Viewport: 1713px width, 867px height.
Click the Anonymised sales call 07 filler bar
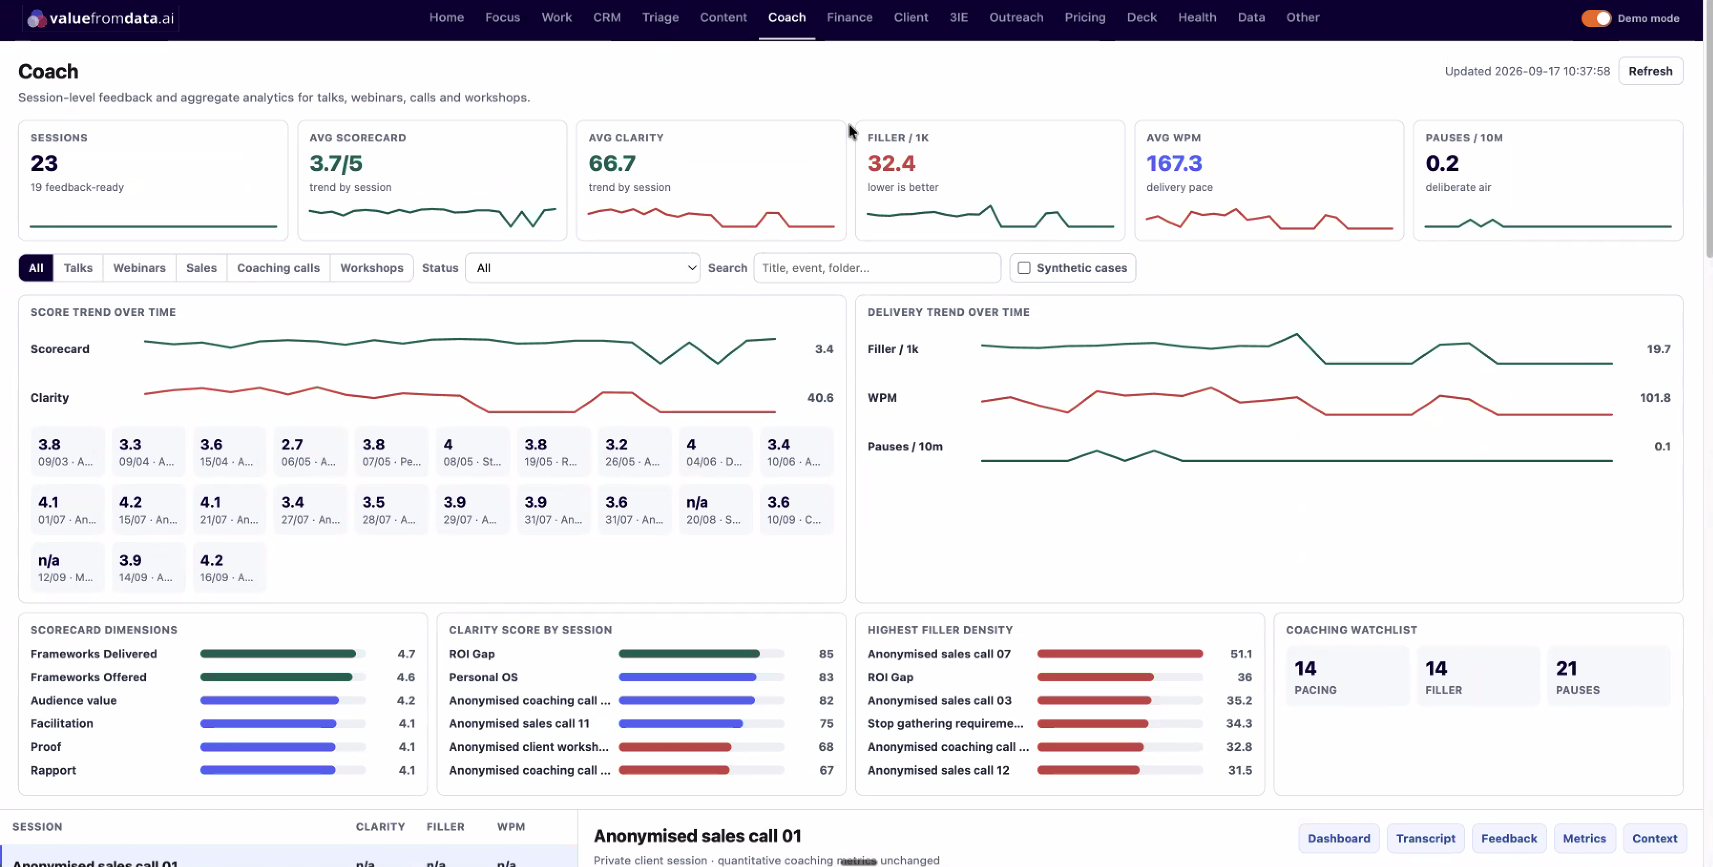click(1120, 654)
